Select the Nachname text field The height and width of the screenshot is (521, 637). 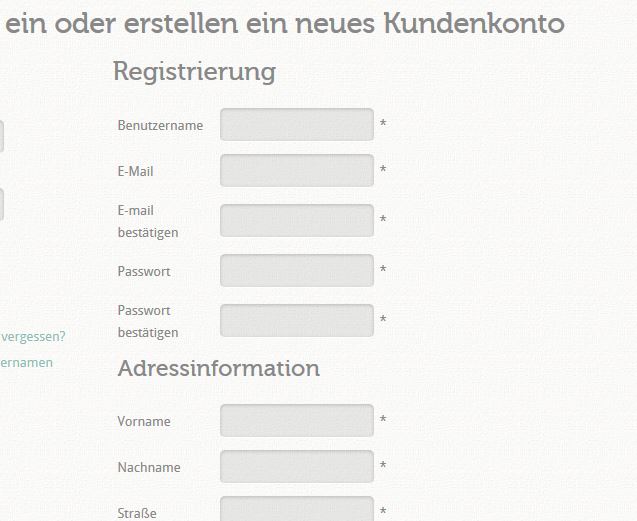coord(296,467)
